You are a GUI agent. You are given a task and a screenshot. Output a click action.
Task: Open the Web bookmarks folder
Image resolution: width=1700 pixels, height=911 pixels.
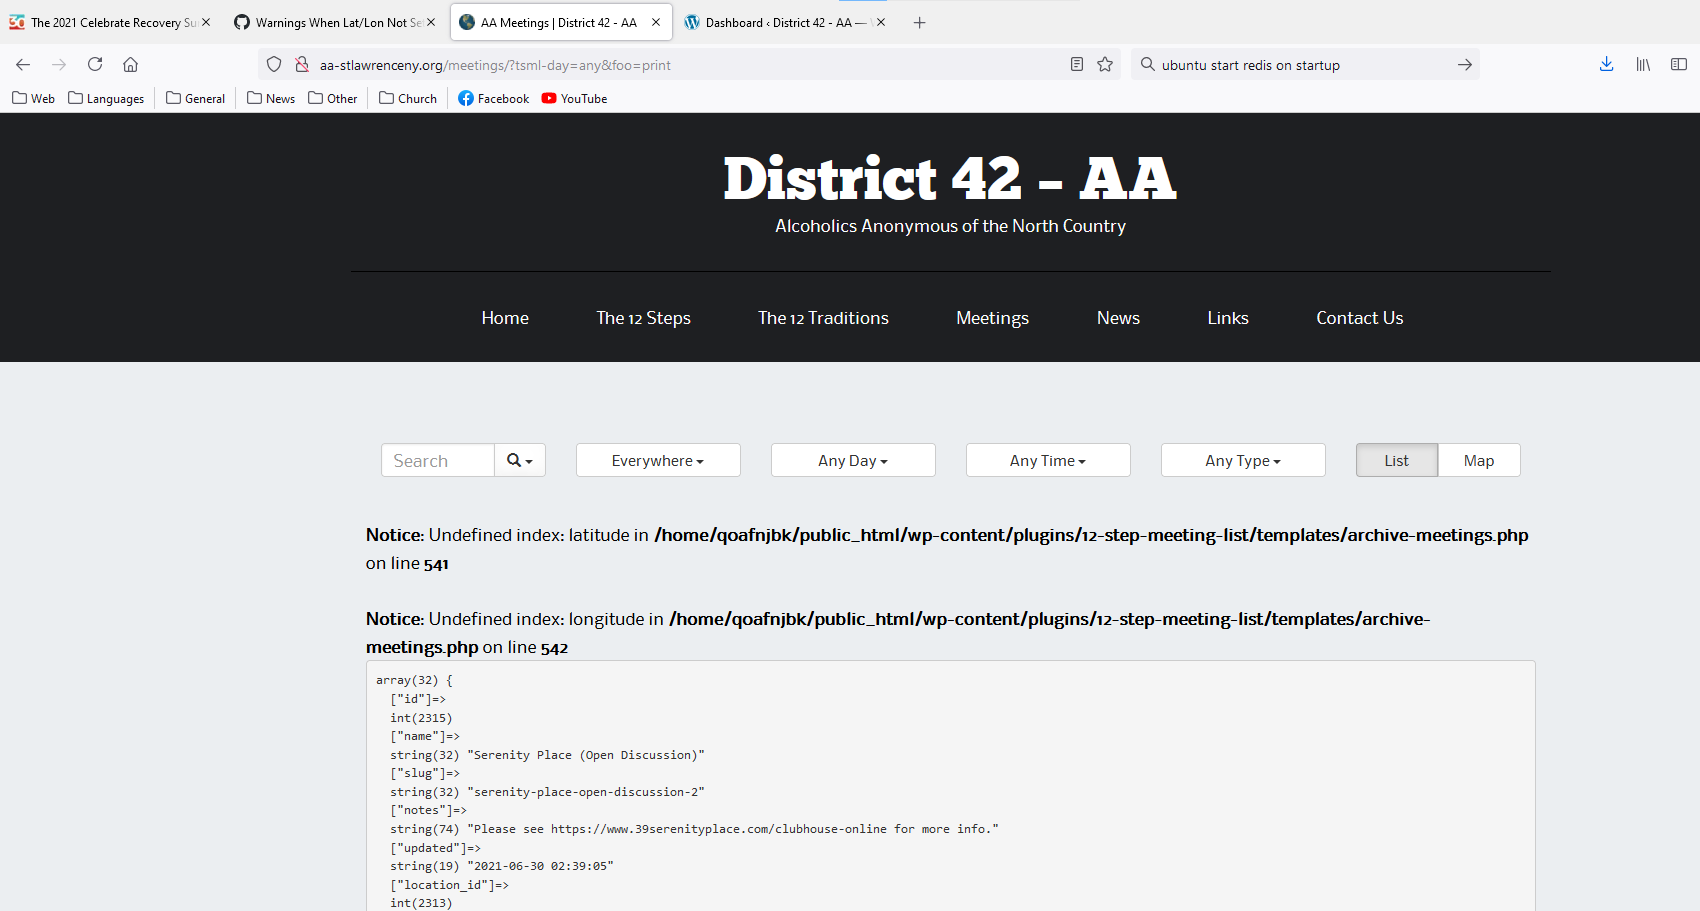[x=33, y=98]
